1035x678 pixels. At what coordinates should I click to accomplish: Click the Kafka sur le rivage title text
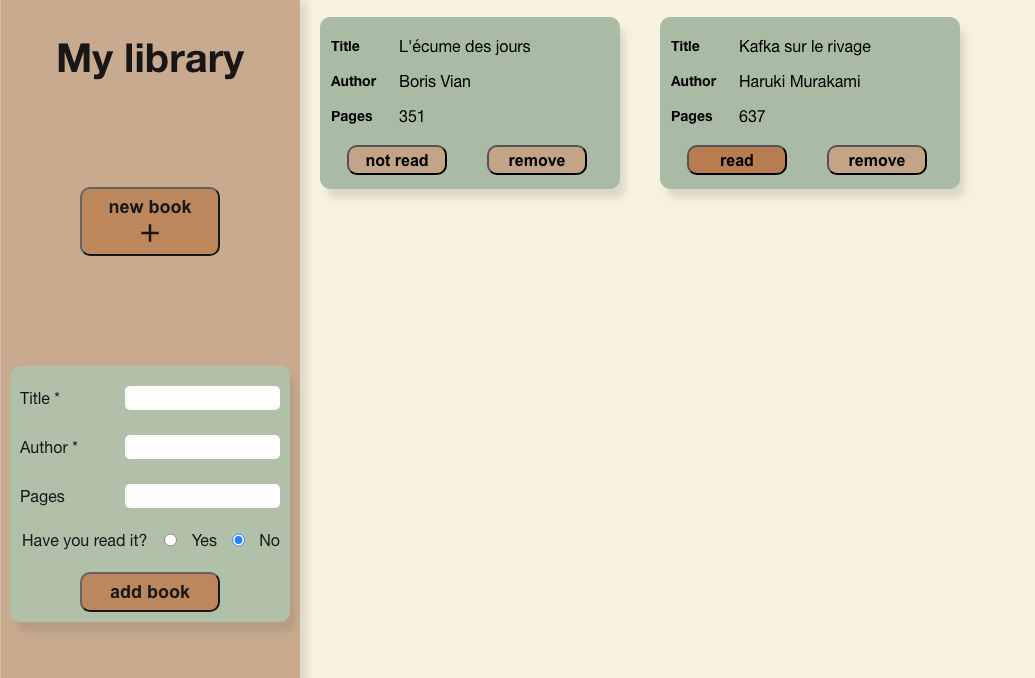pyautogui.click(x=804, y=46)
